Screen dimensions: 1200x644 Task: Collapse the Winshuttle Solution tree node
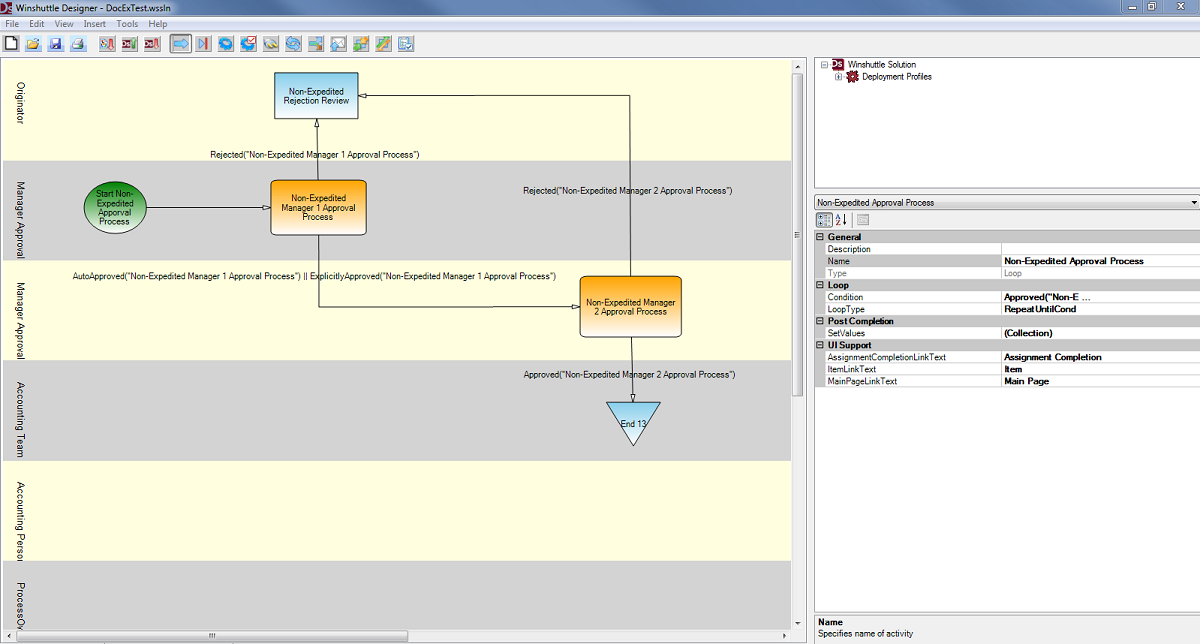click(824, 64)
